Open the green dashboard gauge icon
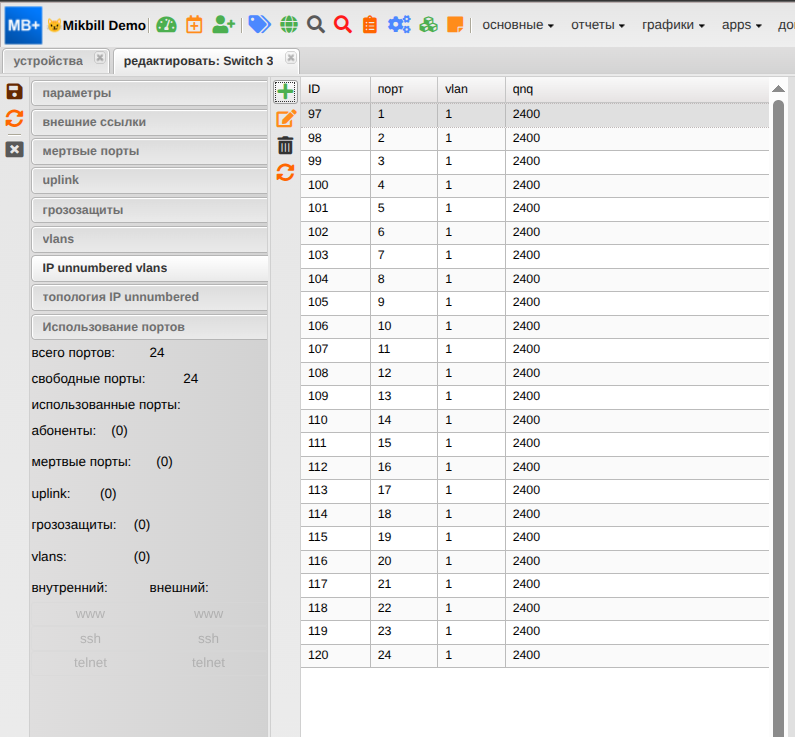 (166, 24)
